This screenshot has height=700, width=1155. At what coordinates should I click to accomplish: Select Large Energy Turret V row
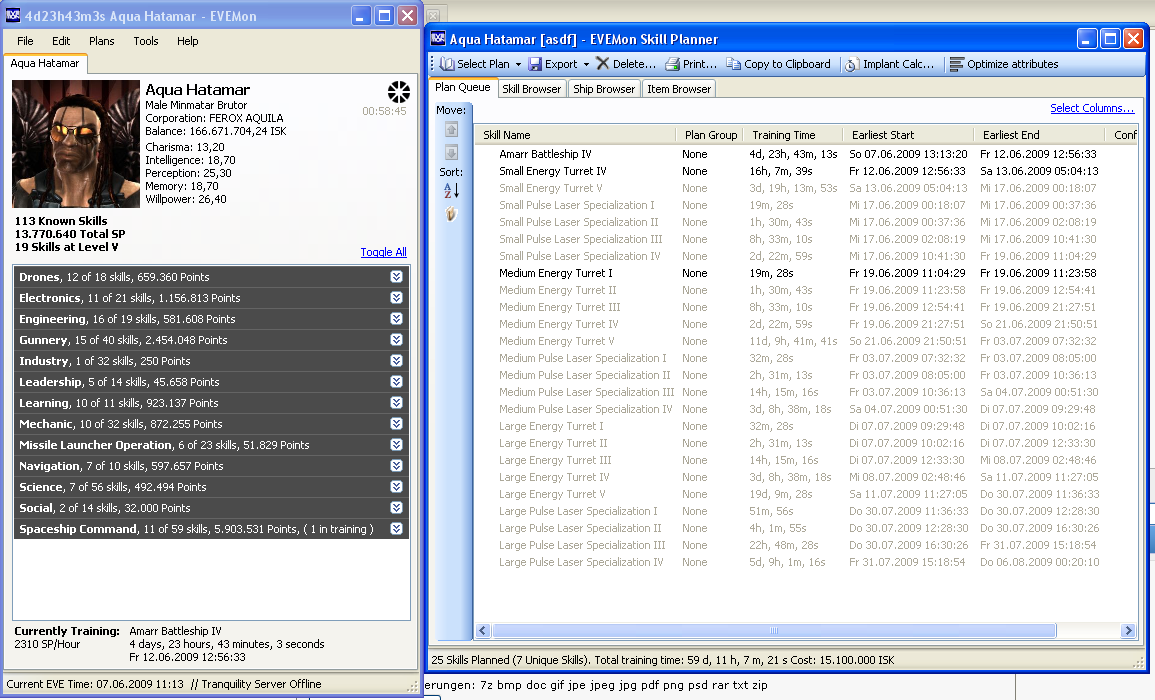tap(806, 494)
